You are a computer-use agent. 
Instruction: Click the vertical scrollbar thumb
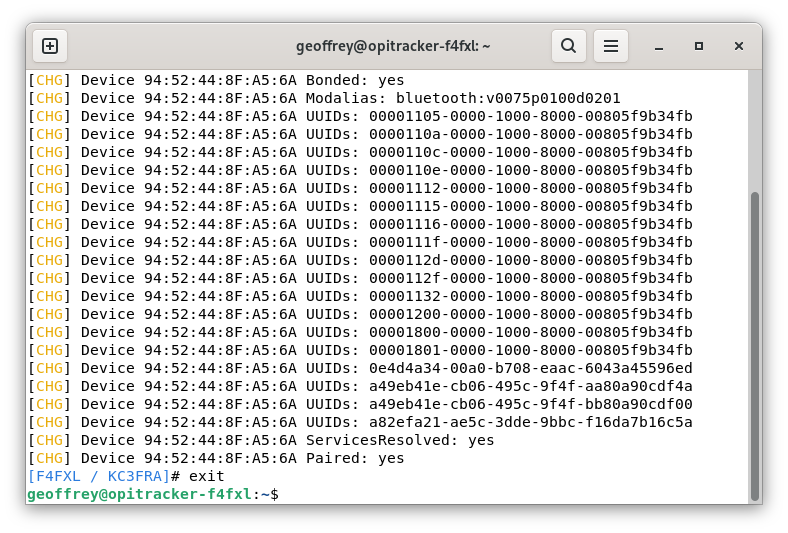pos(755,345)
